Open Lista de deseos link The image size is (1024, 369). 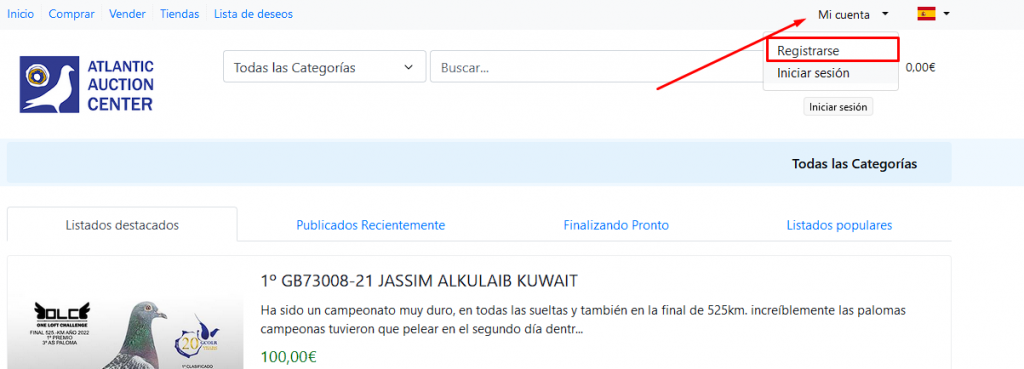pos(253,14)
